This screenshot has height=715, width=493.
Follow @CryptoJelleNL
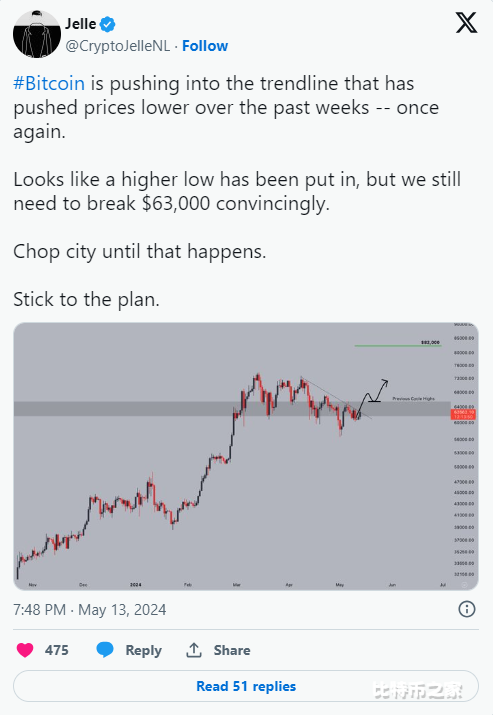(x=205, y=46)
